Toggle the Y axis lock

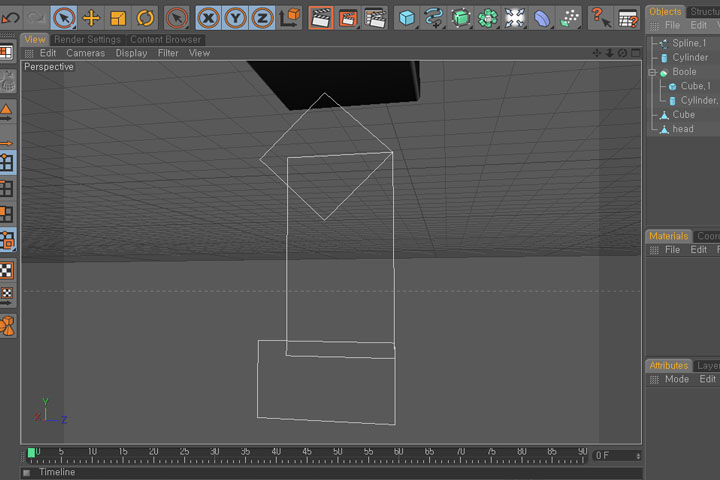[x=236, y=18]
